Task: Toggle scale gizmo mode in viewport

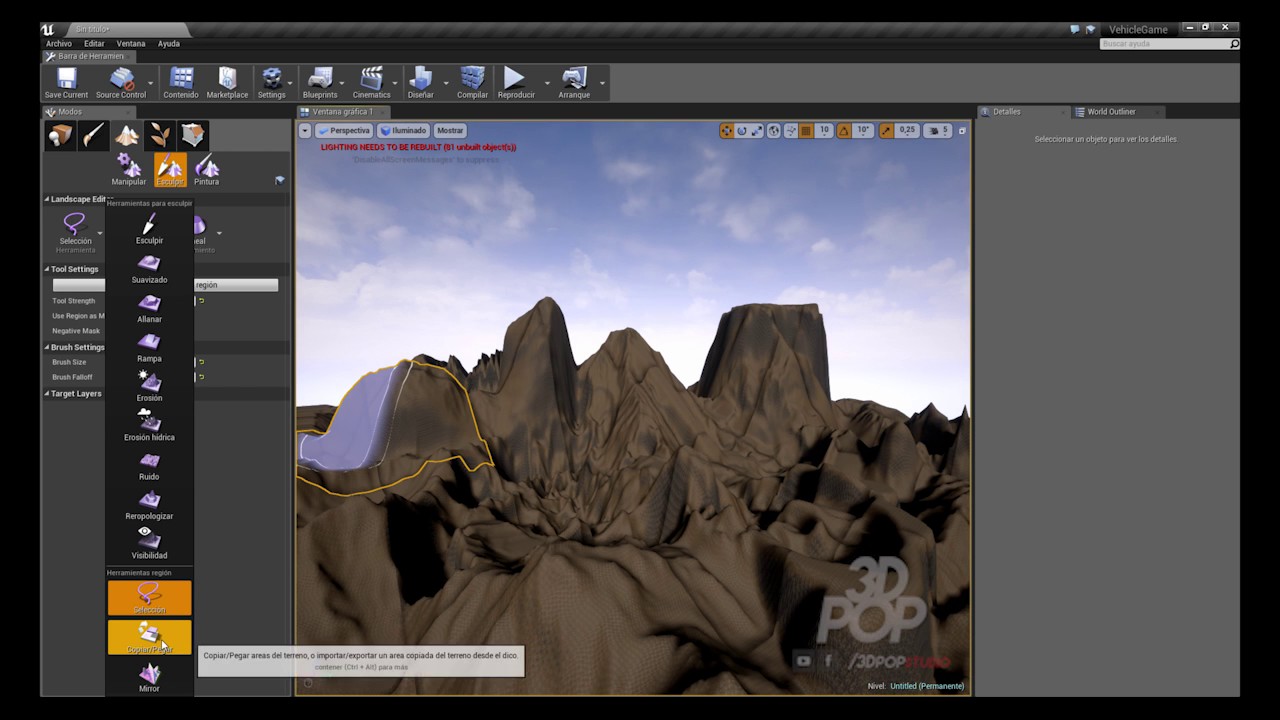Action: pos(757,131)
